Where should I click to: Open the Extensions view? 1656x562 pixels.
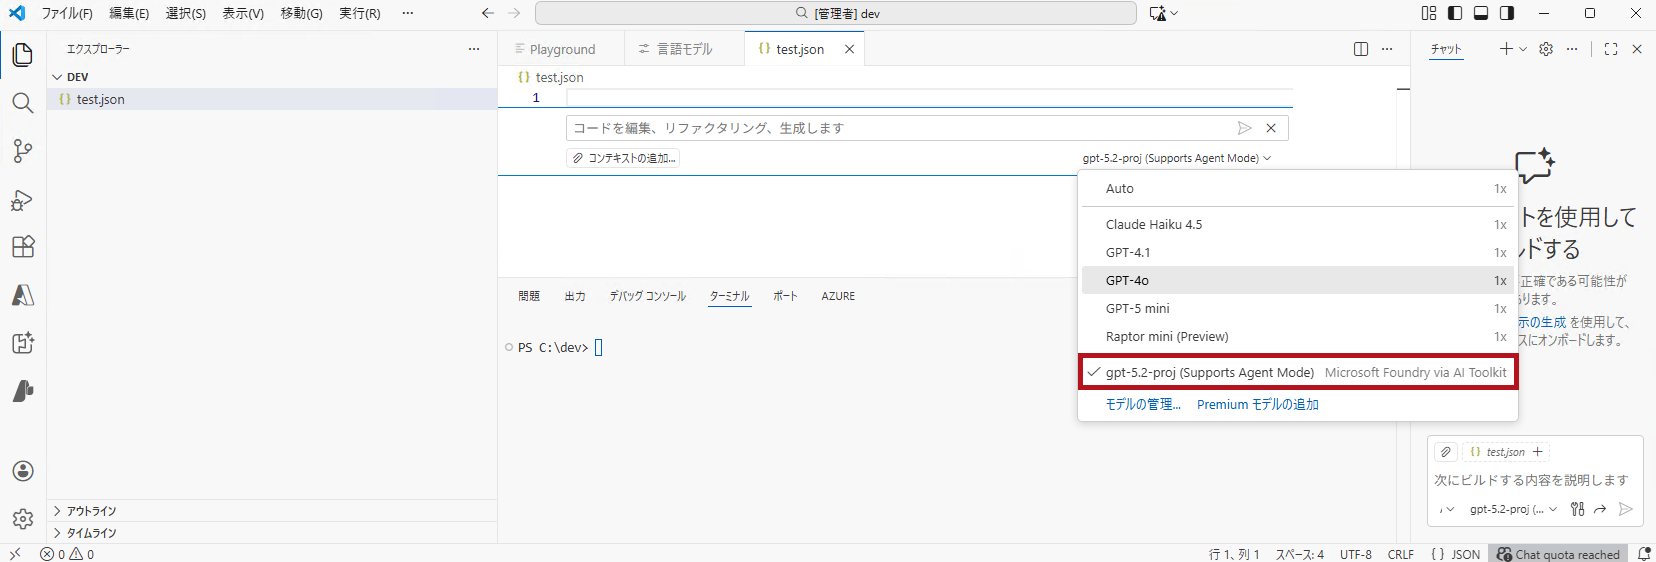[23, 247]
